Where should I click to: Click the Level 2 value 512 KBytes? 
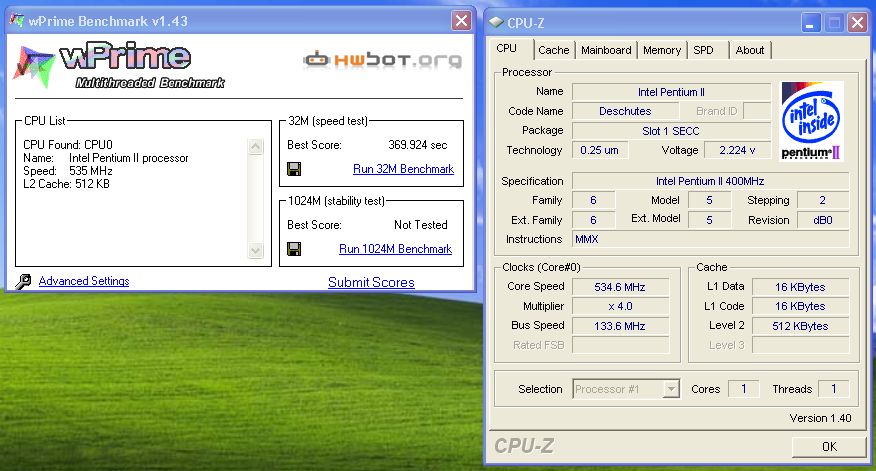pos(800,326)
